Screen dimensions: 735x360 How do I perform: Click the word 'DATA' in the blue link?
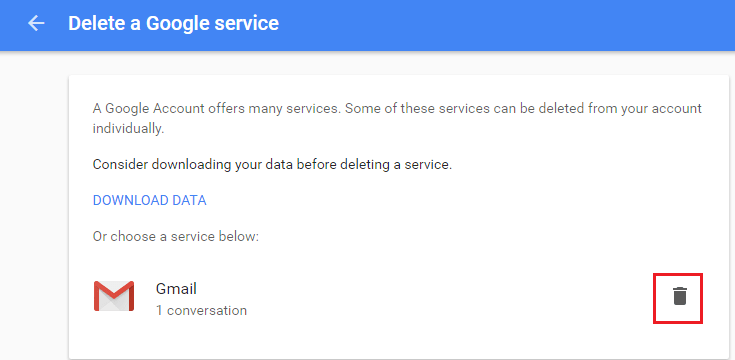point(190,201)
